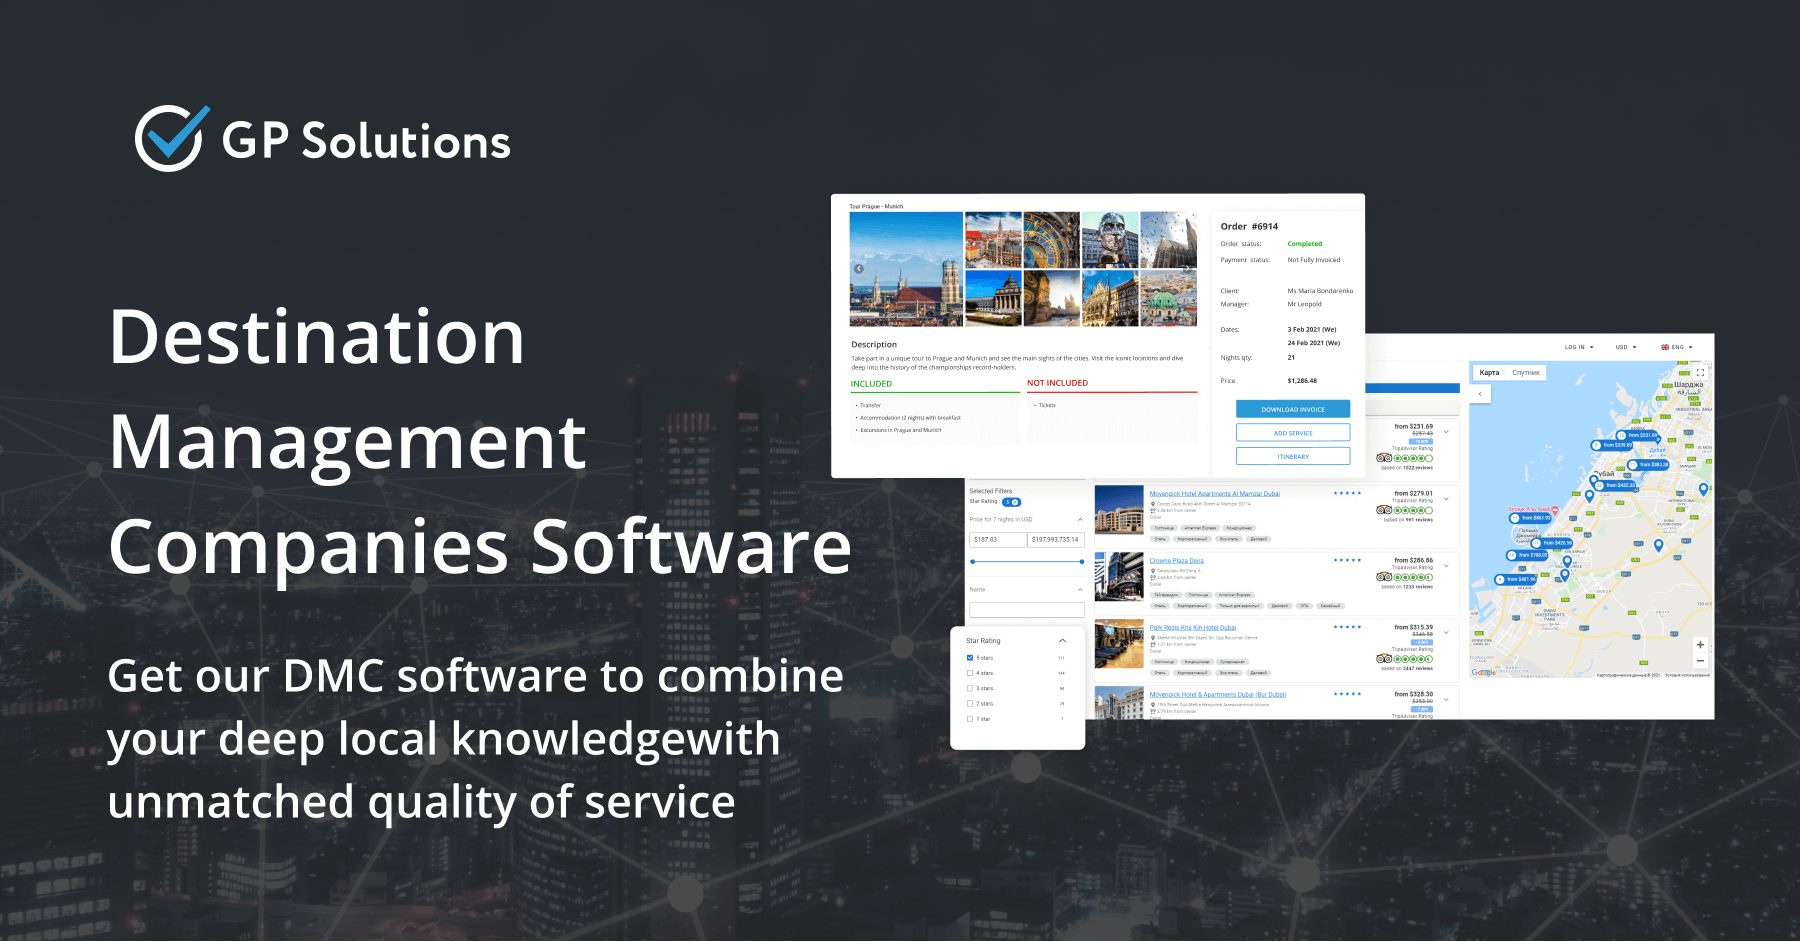Enable the 4 stars filter
The image size is (1800, 942).
(969, 673)
